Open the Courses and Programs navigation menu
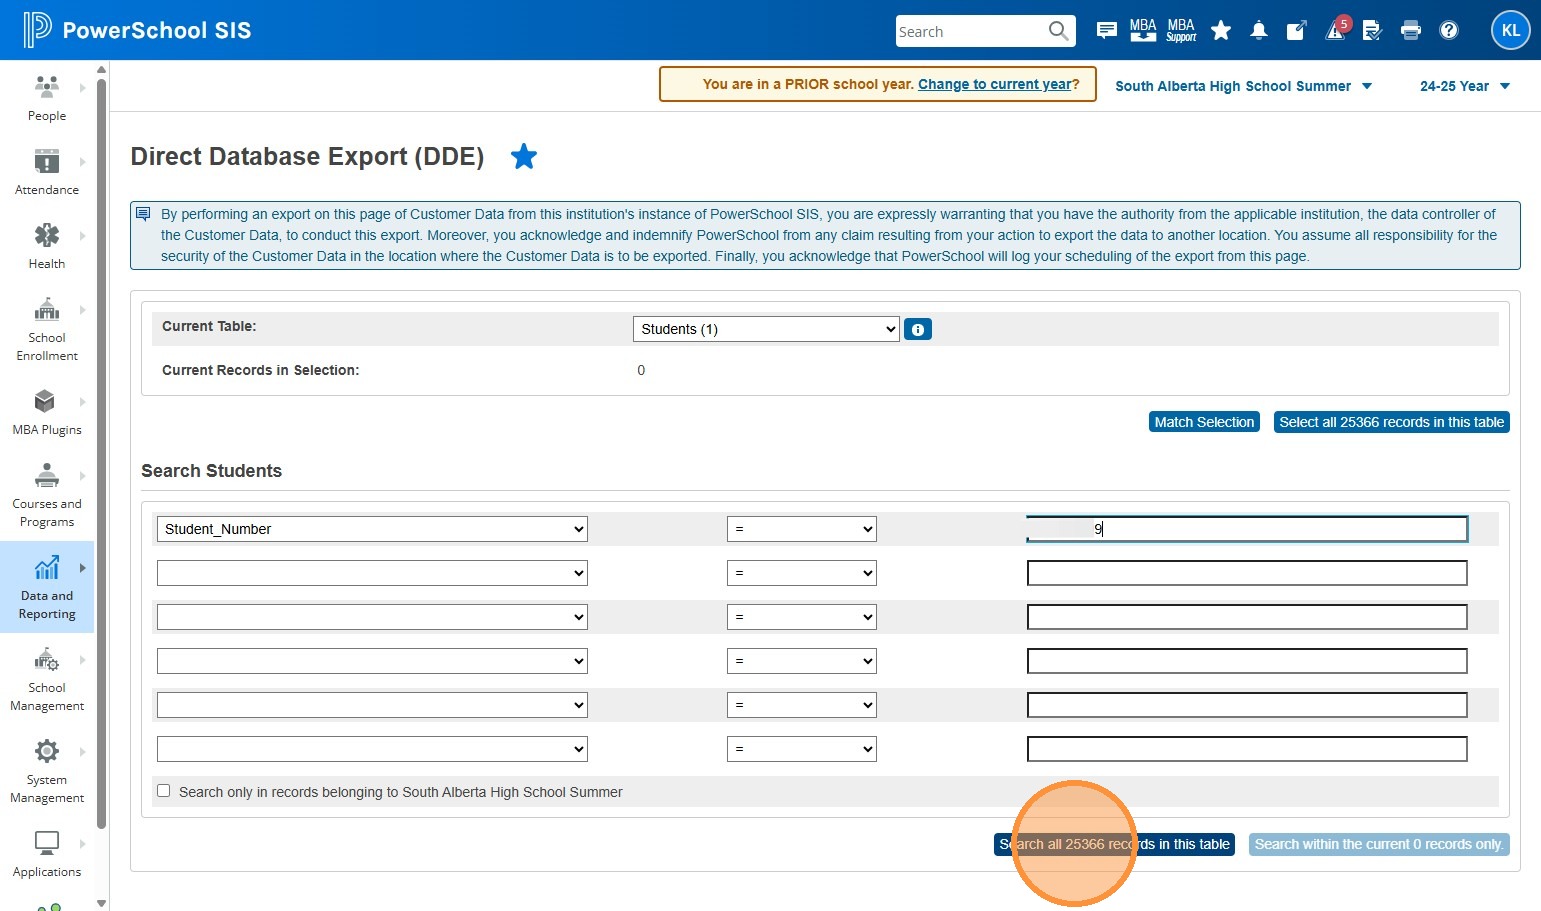Image resolution: width=1541 pixels, height=911 pixels. pyautogui.click(x=47, y=495)
